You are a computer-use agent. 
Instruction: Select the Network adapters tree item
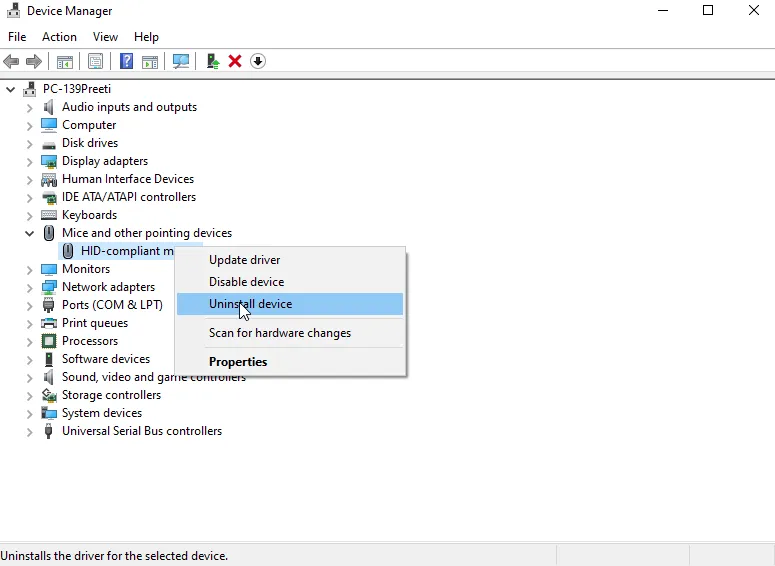[108, 287]
